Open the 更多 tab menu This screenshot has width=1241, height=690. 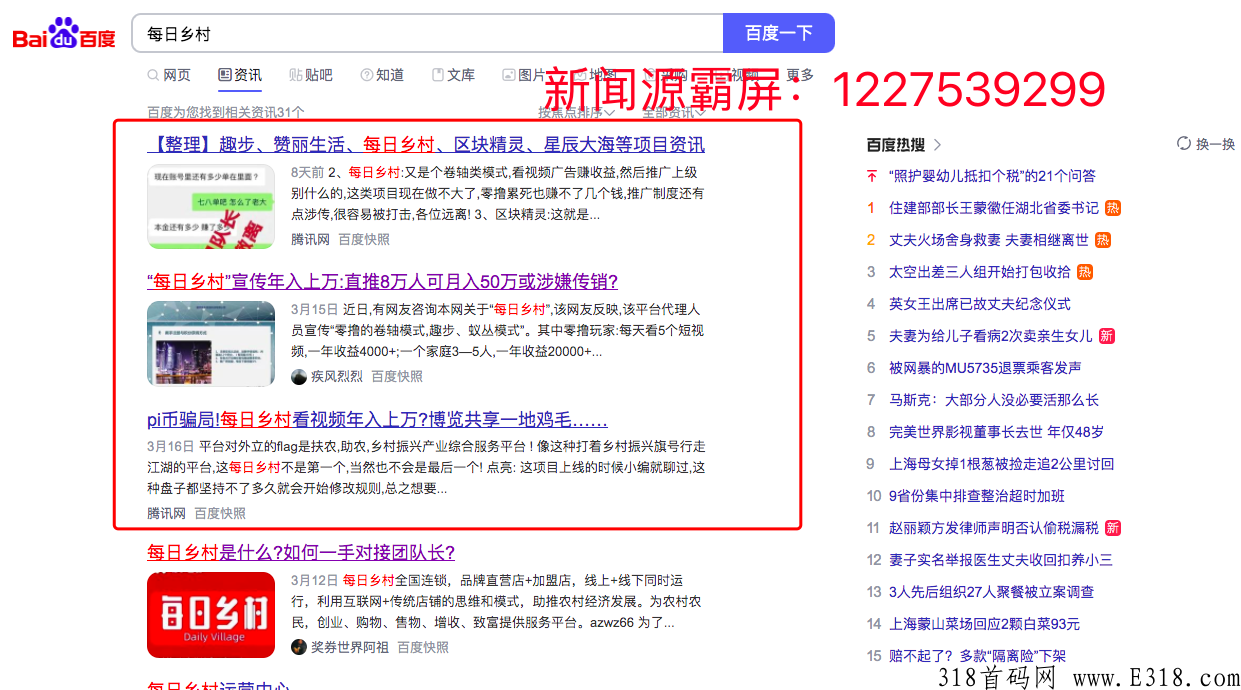800,75
